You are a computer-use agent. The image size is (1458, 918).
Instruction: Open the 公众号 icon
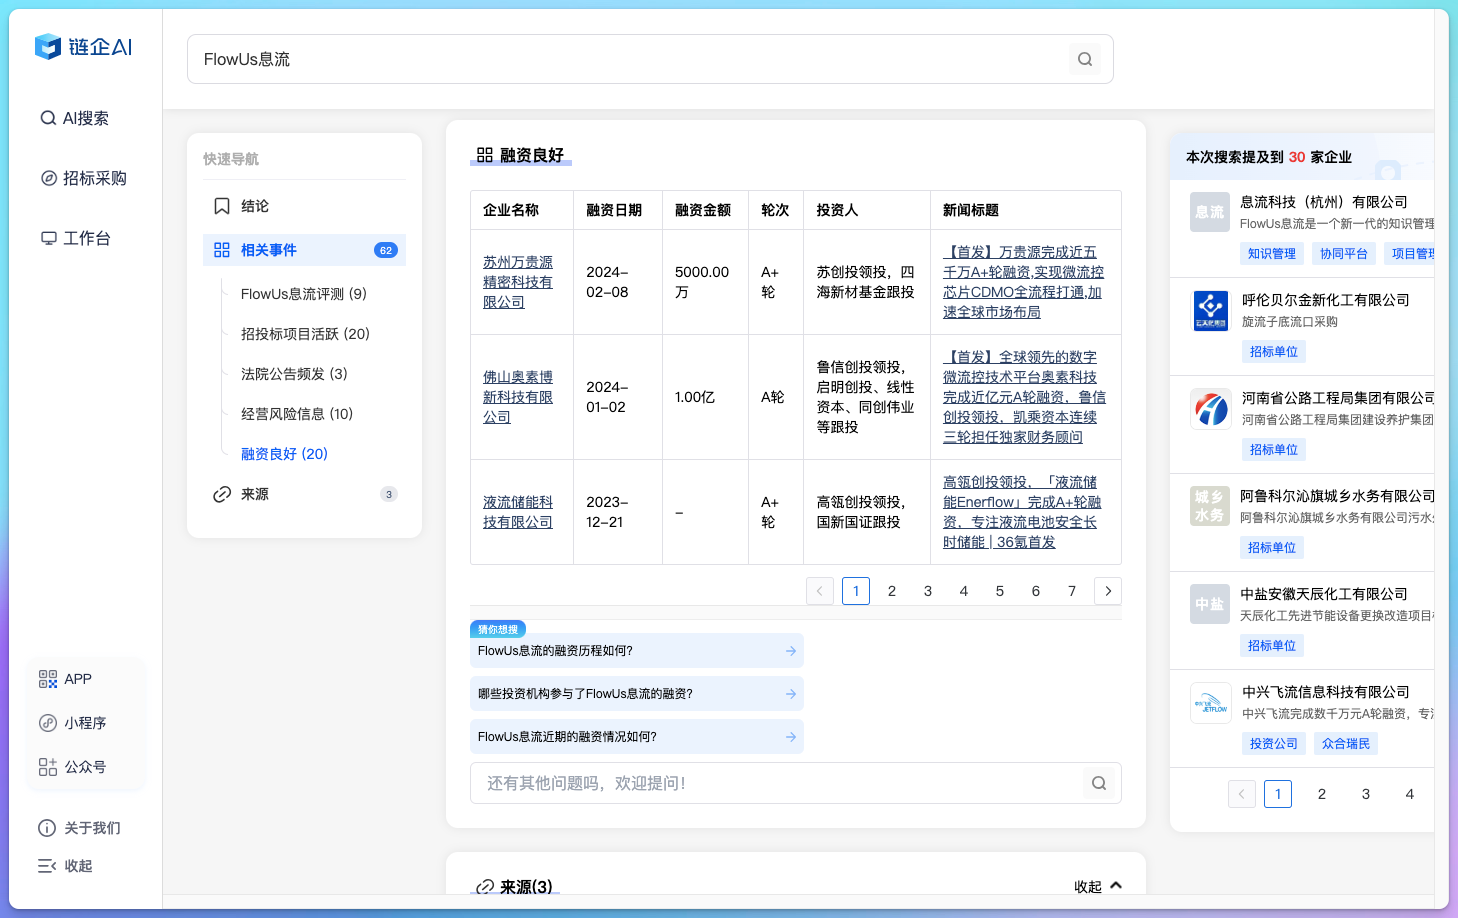47,766
